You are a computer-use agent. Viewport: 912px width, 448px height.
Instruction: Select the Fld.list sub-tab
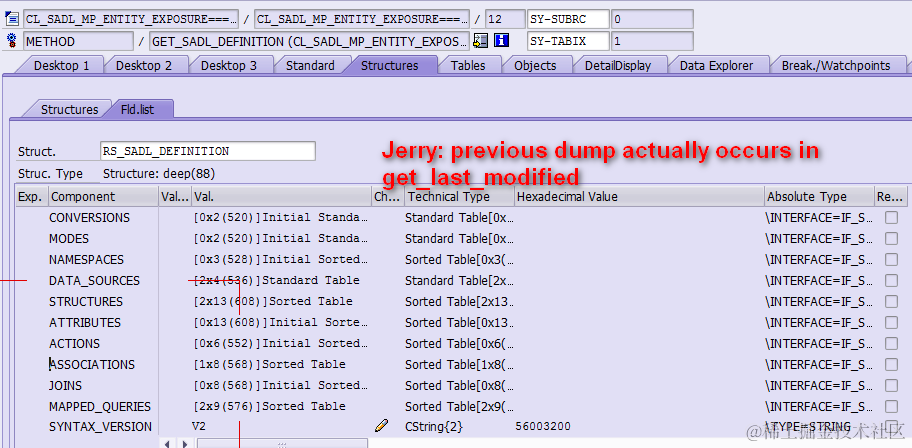pos(137,109)
